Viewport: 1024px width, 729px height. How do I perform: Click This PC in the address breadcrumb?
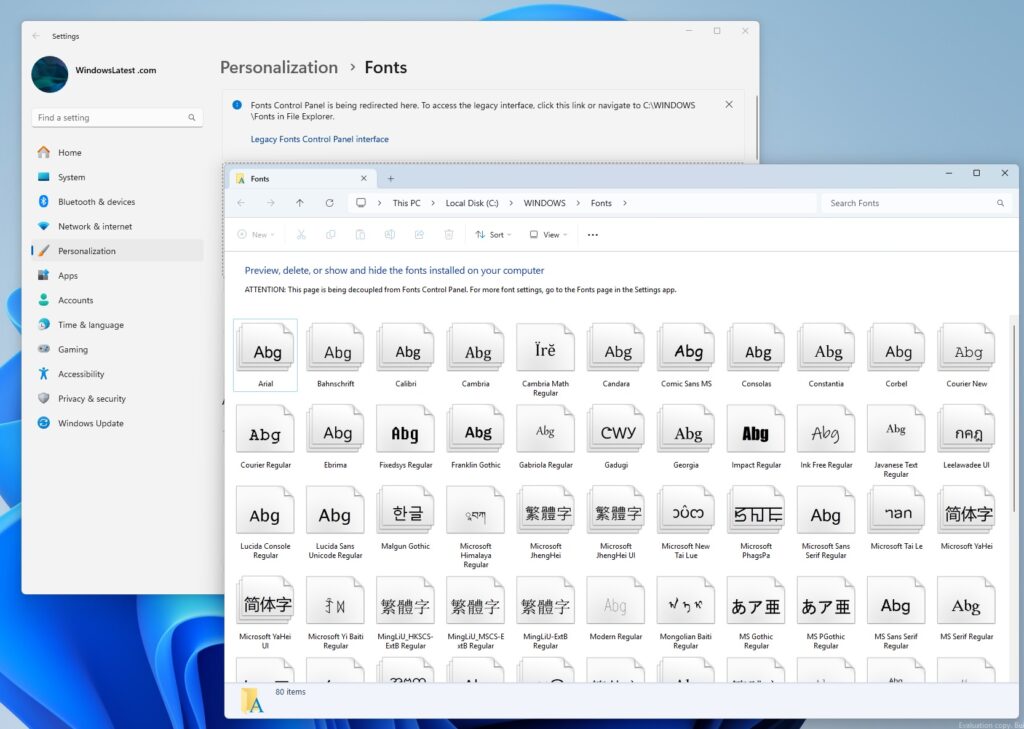click(408, 203)
